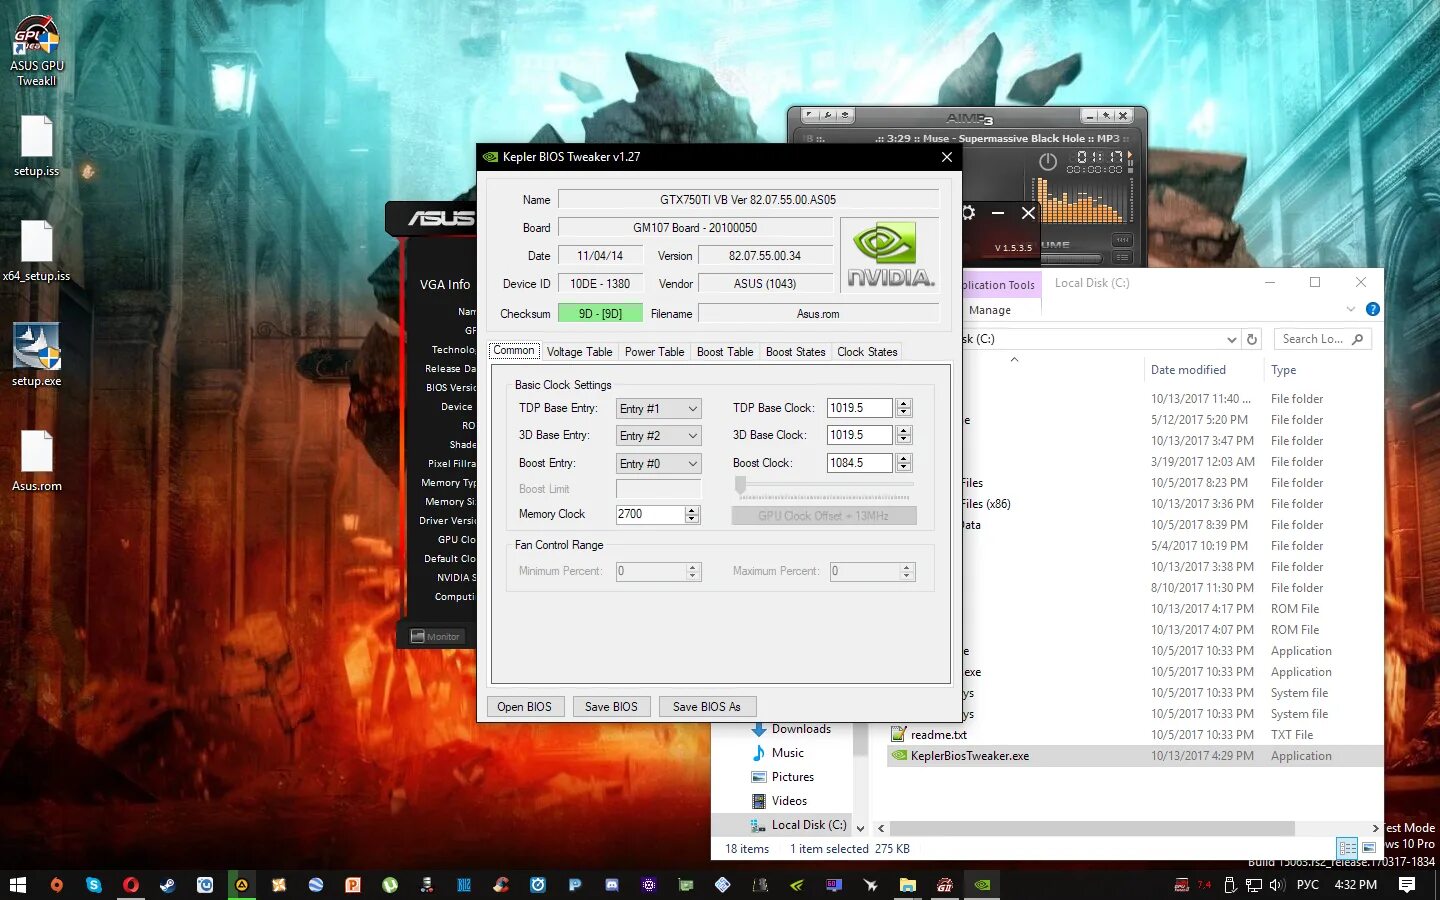Screen dimensions: 1440x900
Task: Open the Boost States tab
Action: 795,352
